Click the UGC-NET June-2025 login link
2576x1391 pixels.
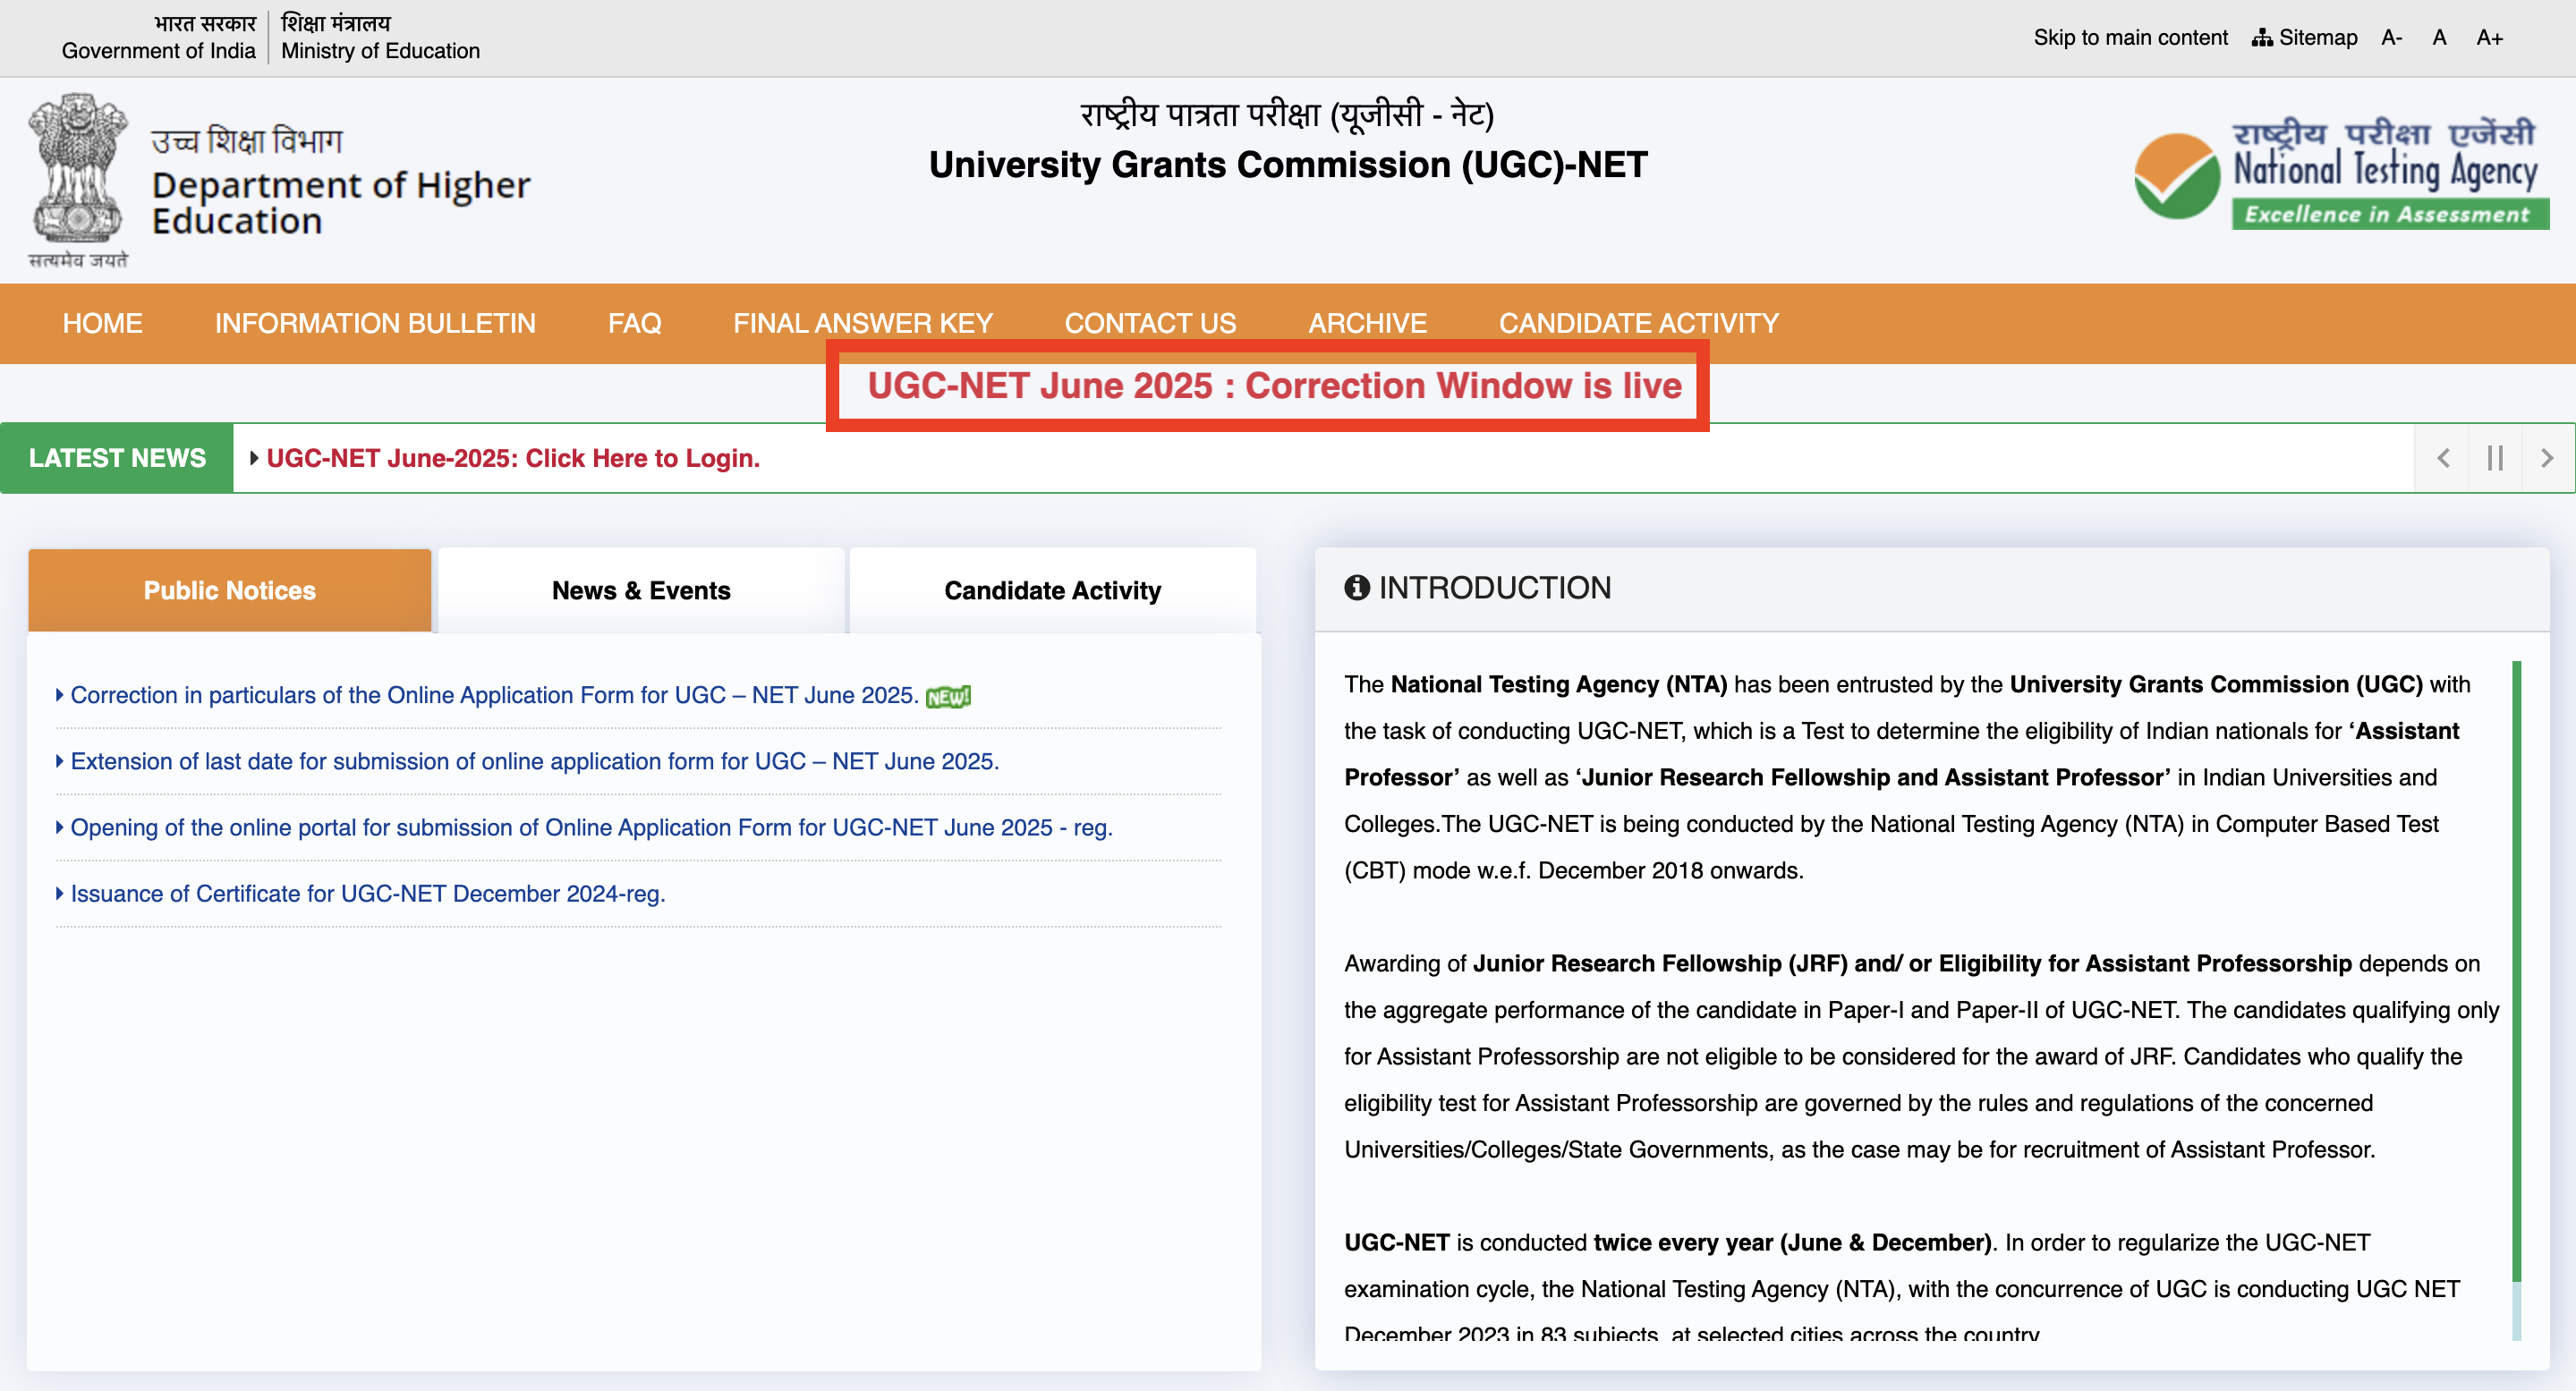point(512,457)
